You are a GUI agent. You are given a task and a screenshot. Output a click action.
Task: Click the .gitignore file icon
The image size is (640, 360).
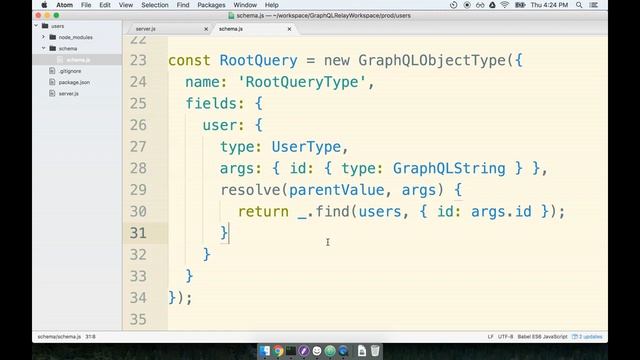point(52,71)
